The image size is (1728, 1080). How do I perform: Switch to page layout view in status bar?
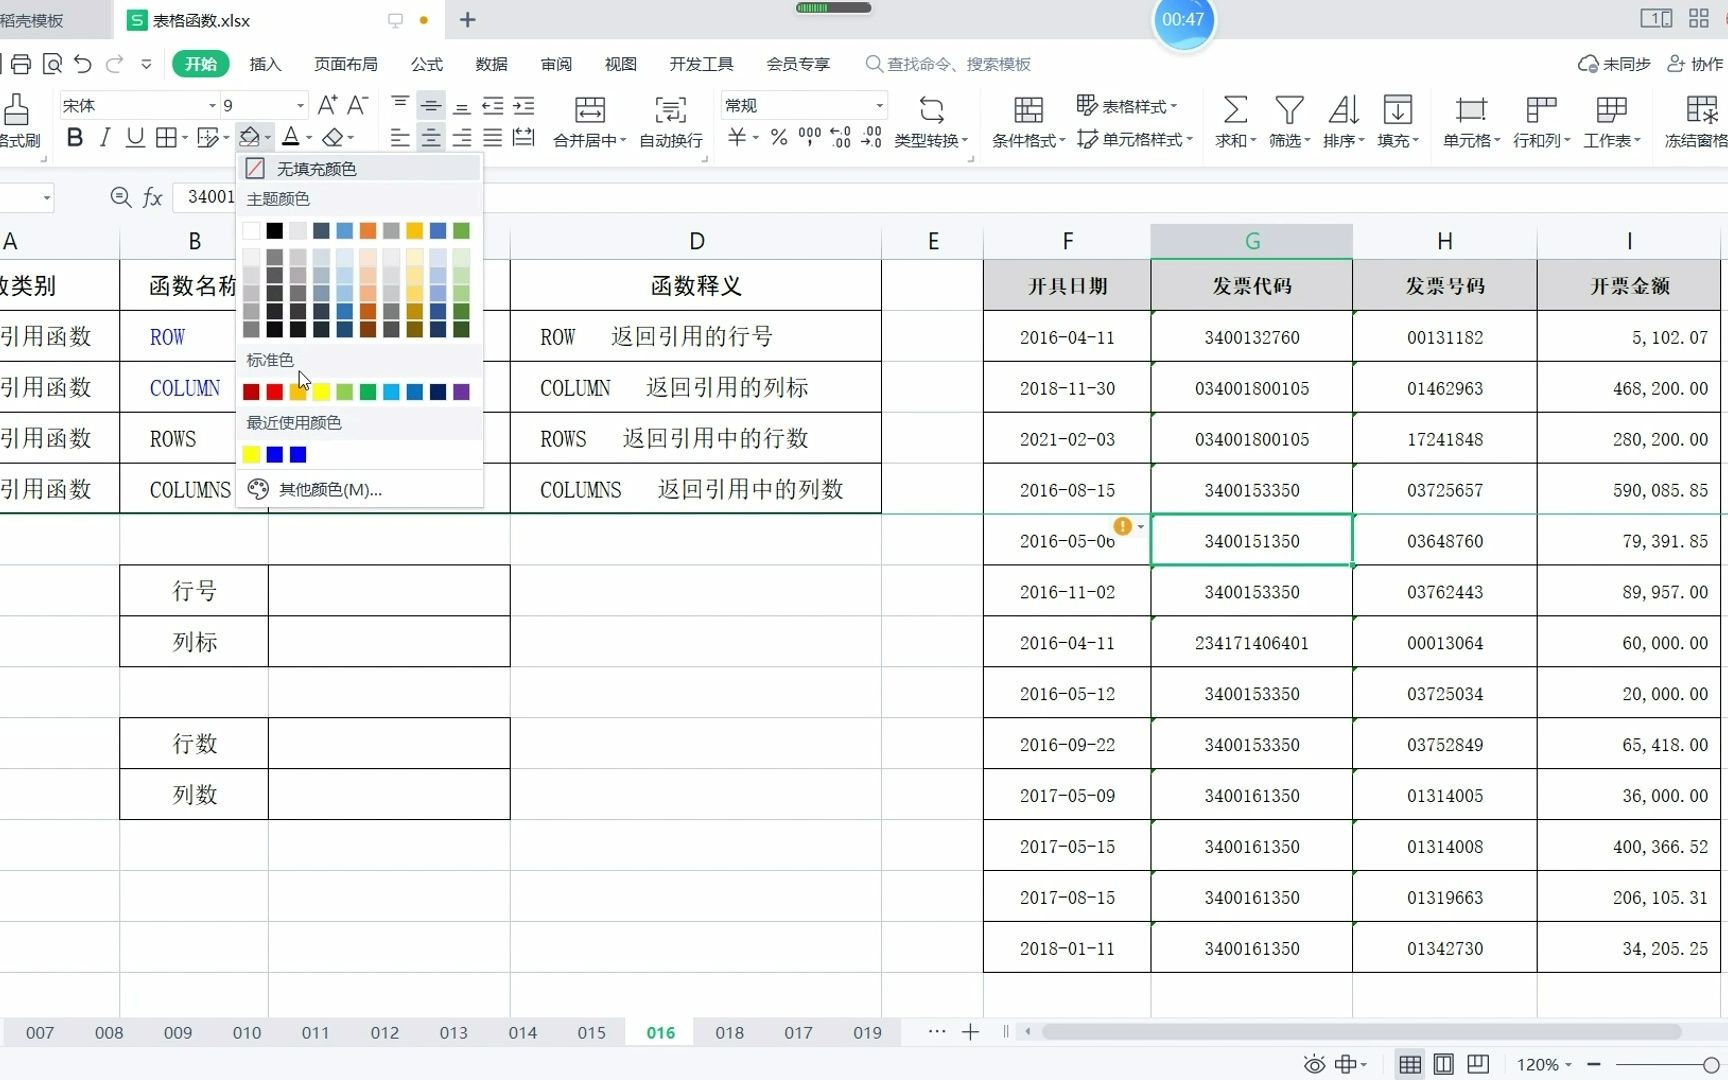tap(1444, 1064)
